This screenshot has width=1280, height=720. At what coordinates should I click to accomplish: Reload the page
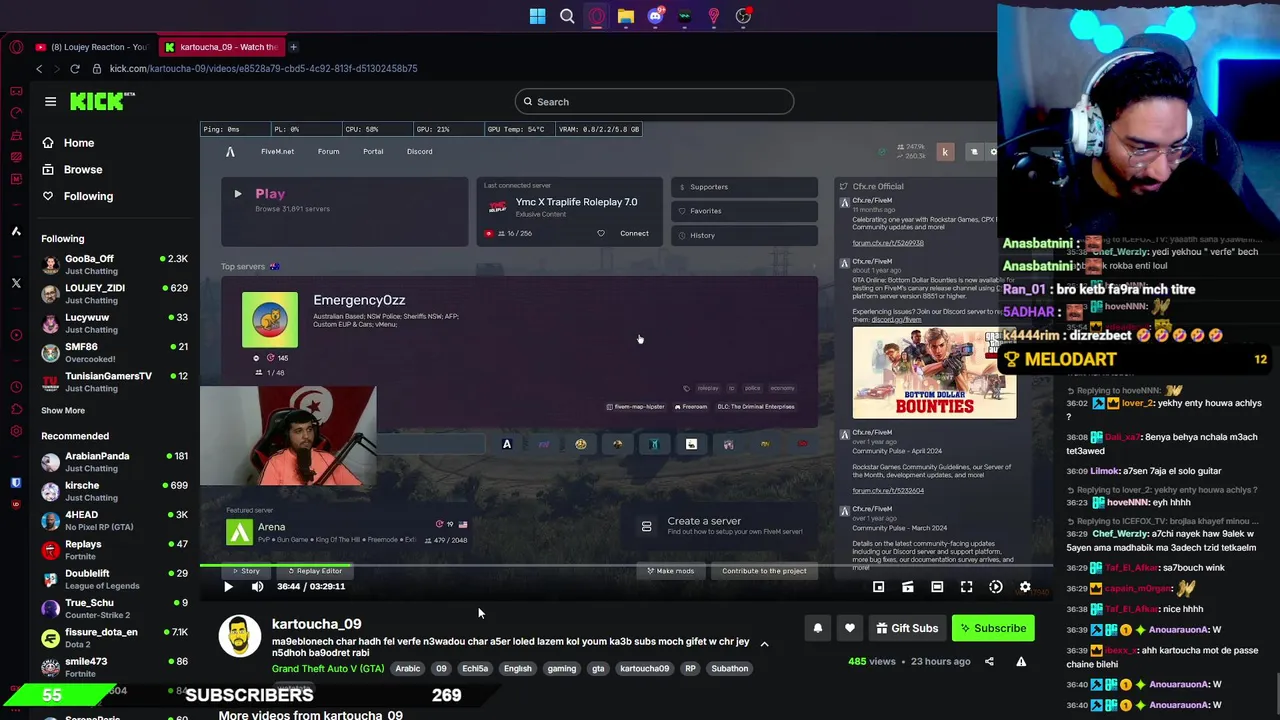[x=75, y=69]
